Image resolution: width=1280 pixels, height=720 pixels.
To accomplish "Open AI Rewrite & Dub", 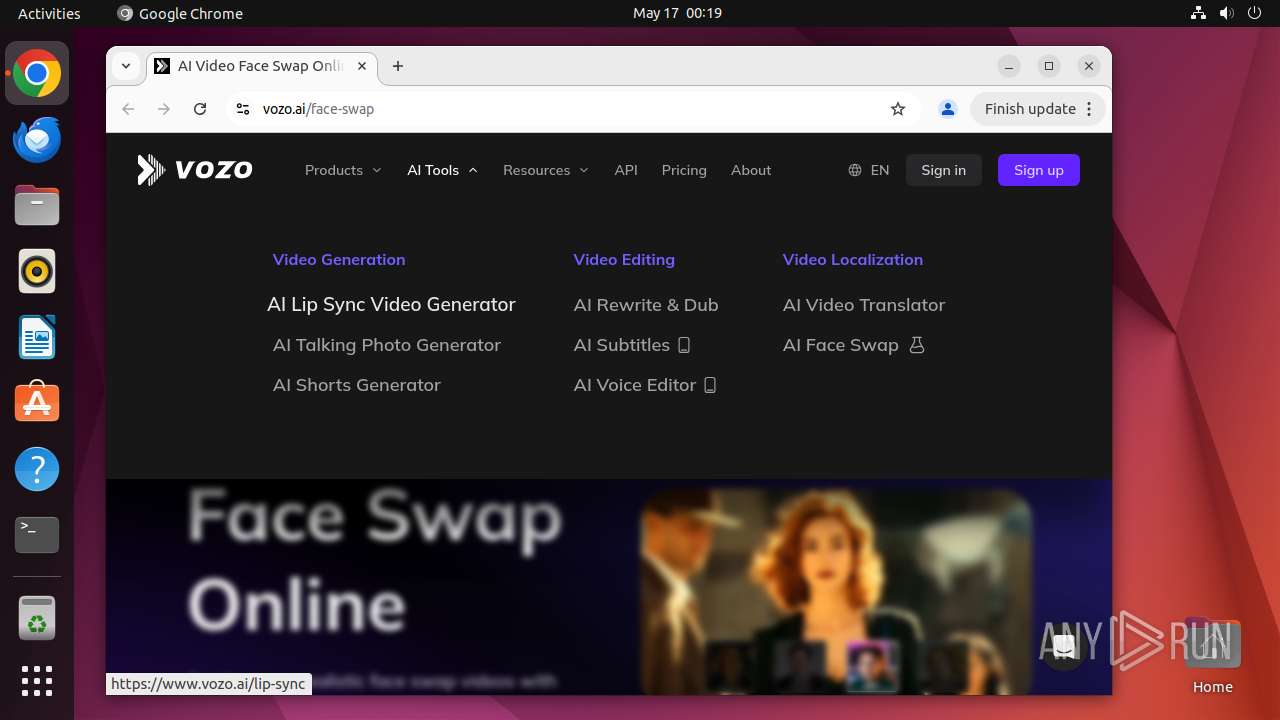I will click(646, 304).
